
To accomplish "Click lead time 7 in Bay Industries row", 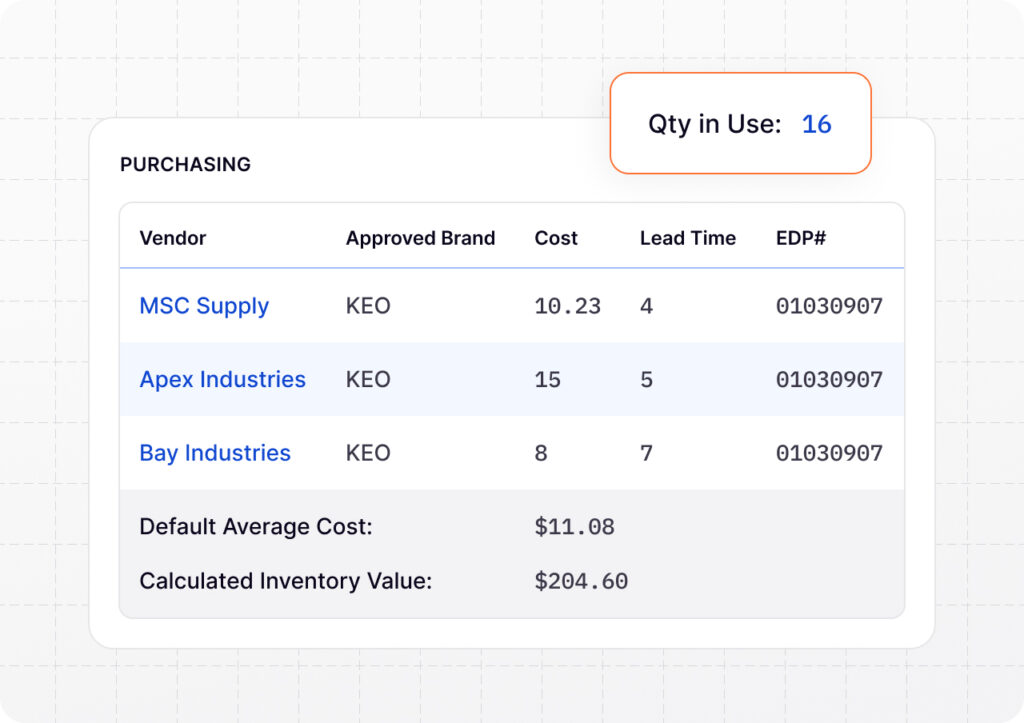I will coord(646,453).
